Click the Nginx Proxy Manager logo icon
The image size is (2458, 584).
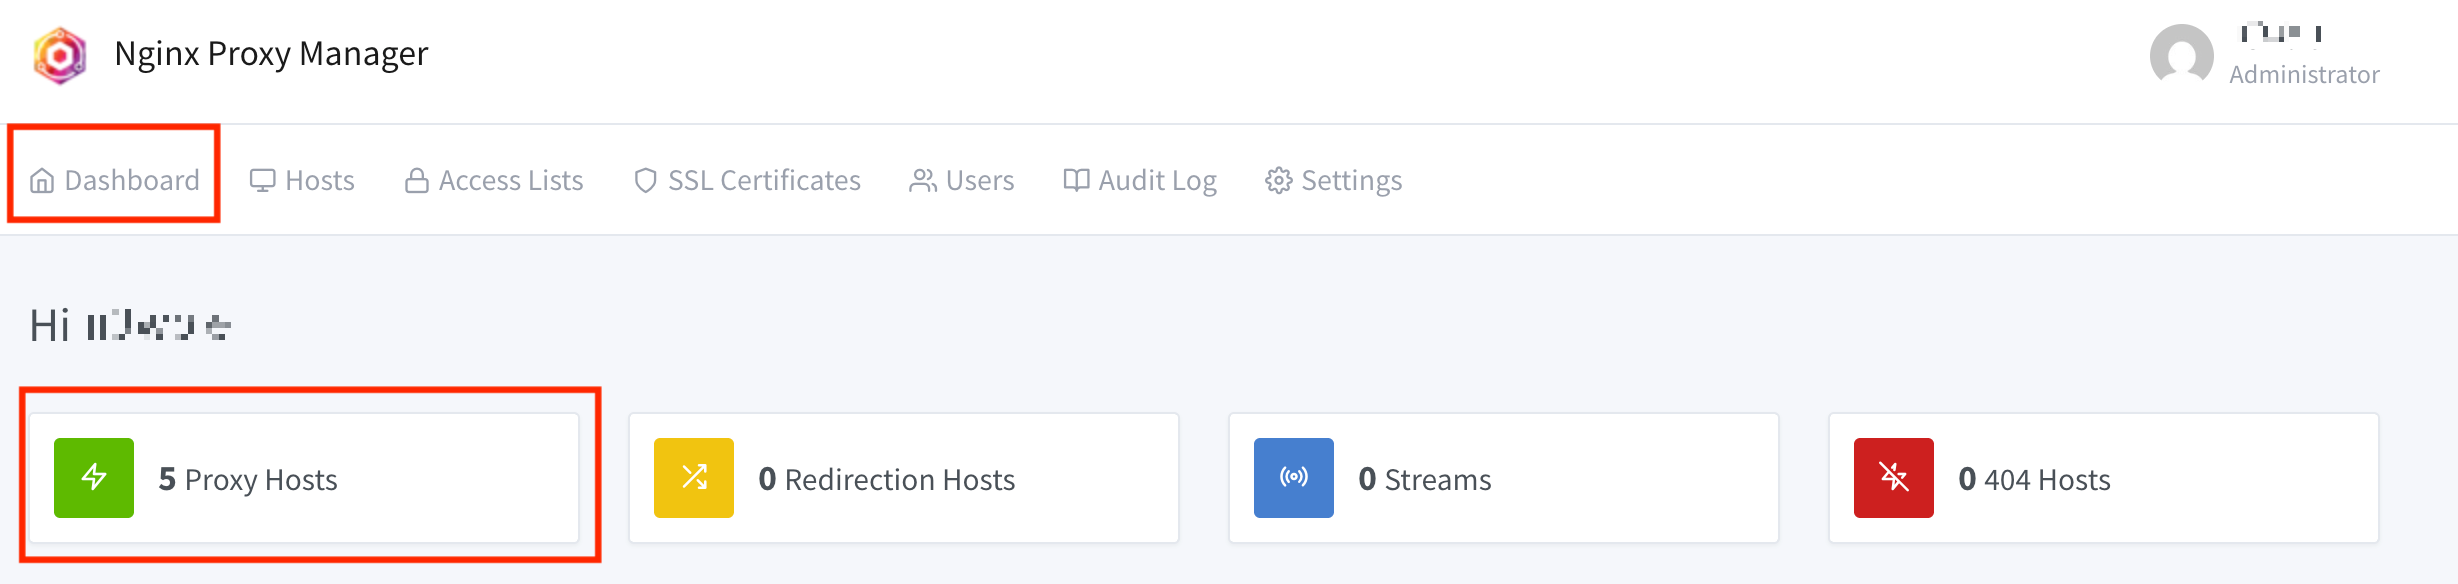[60, 55]
